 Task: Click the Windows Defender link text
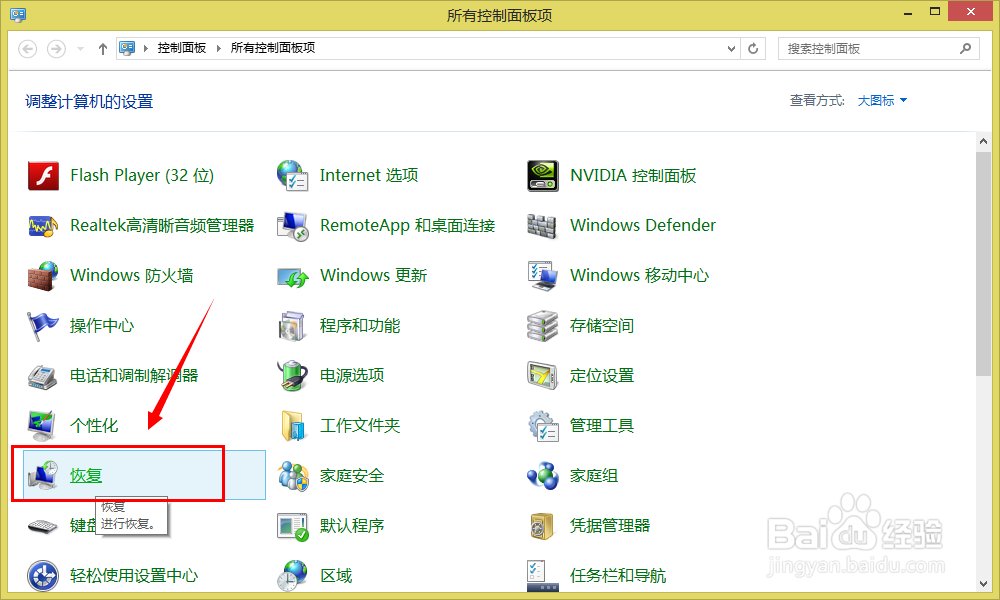643,225
